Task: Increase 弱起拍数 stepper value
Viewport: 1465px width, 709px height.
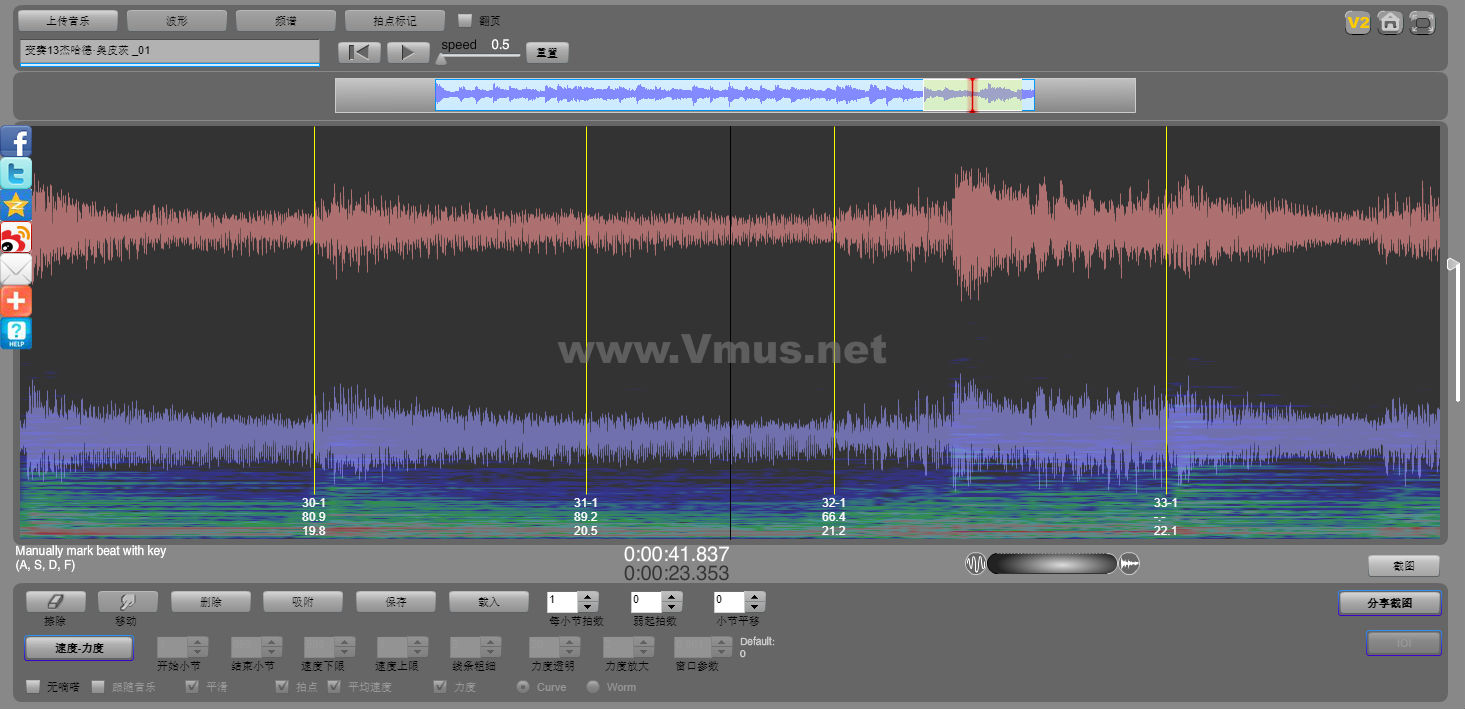Action: pos(672,597)
